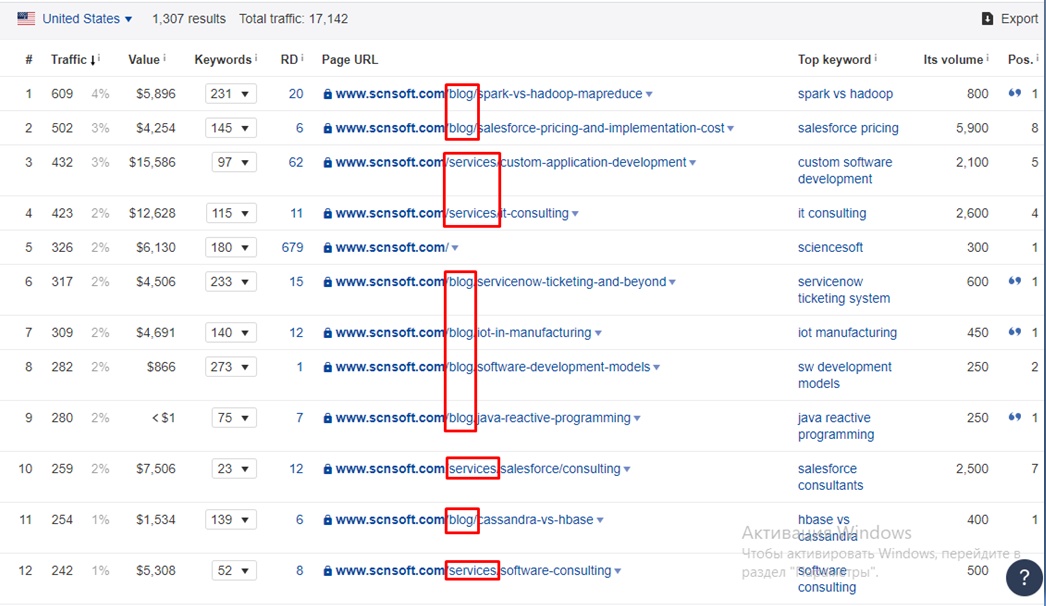Expand URL menu arrow for salesforce-pricing-and-implementation-cost
Image resolution: width=1046 pixels, height=606 pixels.
coord(730,129)
